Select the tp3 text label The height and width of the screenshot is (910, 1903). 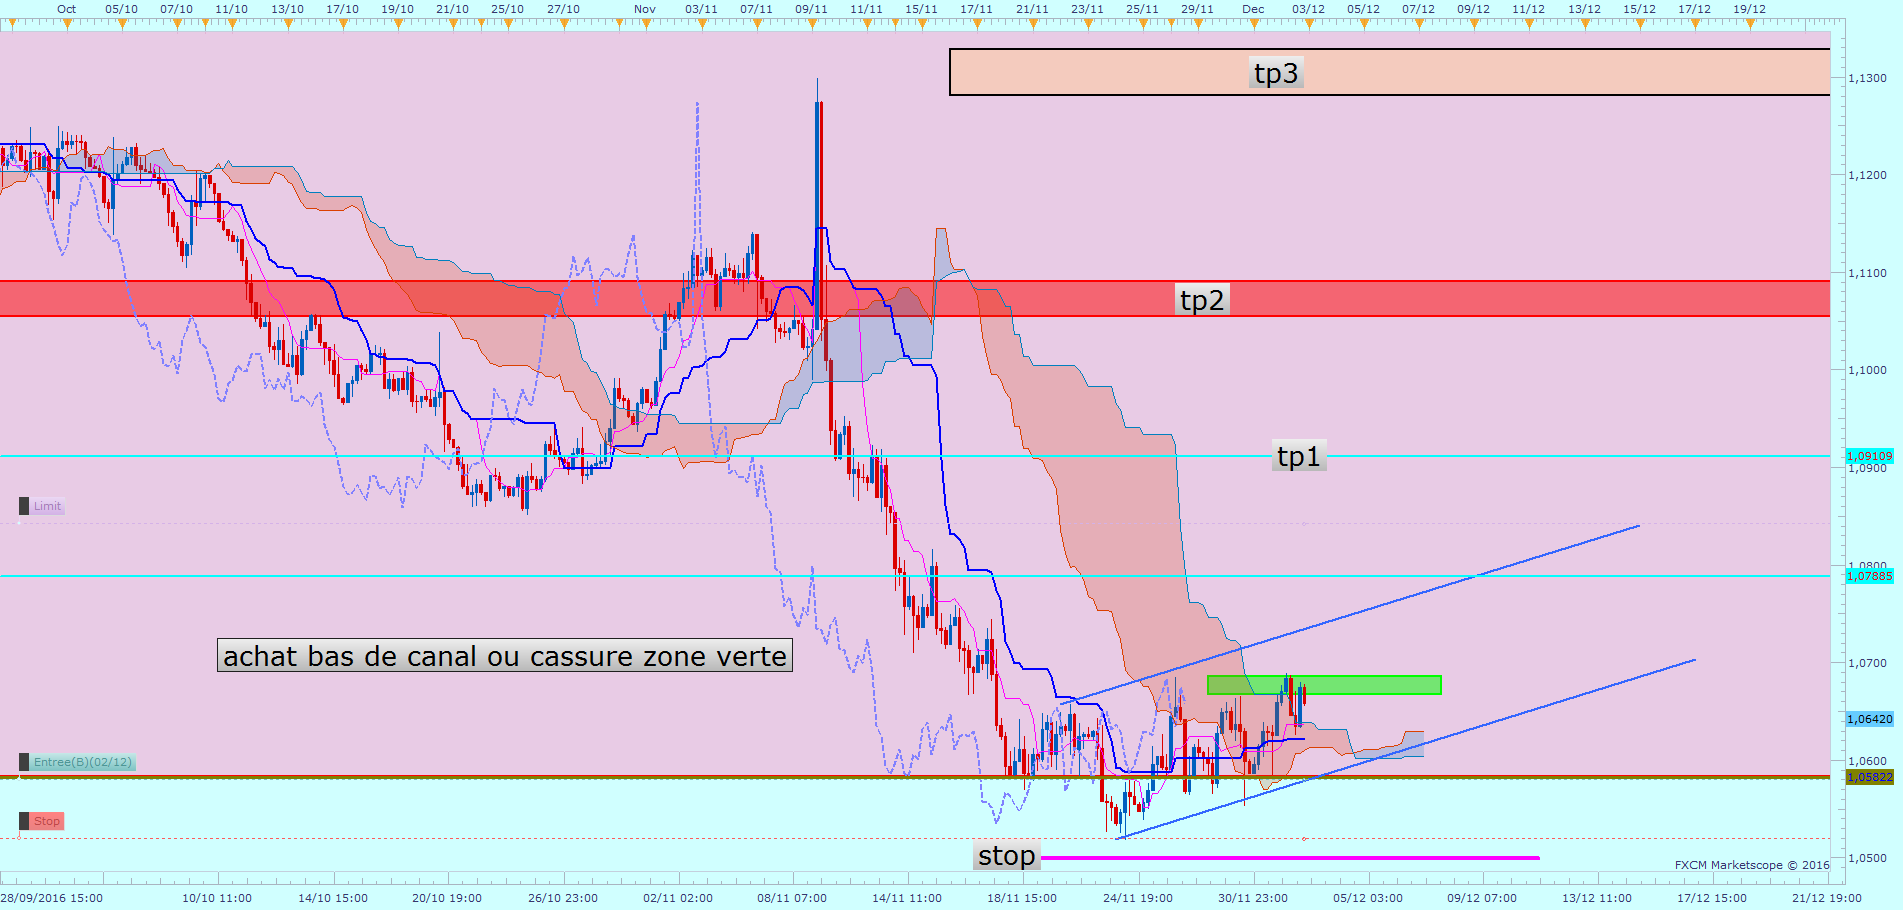pyautogui.click(x=1276, y=73)
